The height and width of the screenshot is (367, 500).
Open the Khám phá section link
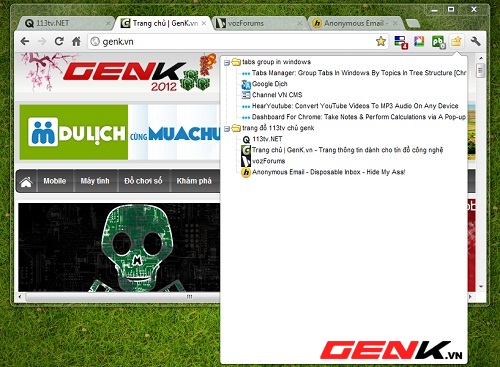[194, 181]
